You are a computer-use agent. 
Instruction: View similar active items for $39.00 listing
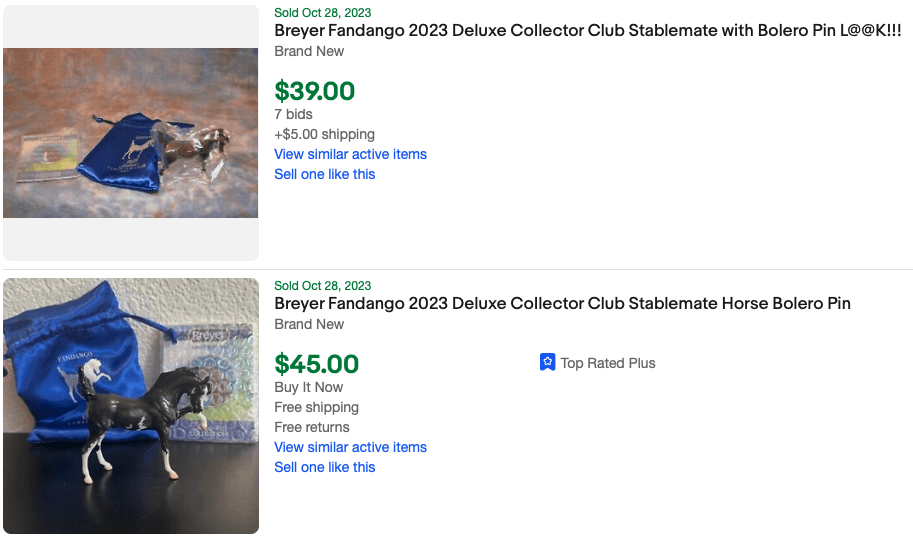pos(350,154)
